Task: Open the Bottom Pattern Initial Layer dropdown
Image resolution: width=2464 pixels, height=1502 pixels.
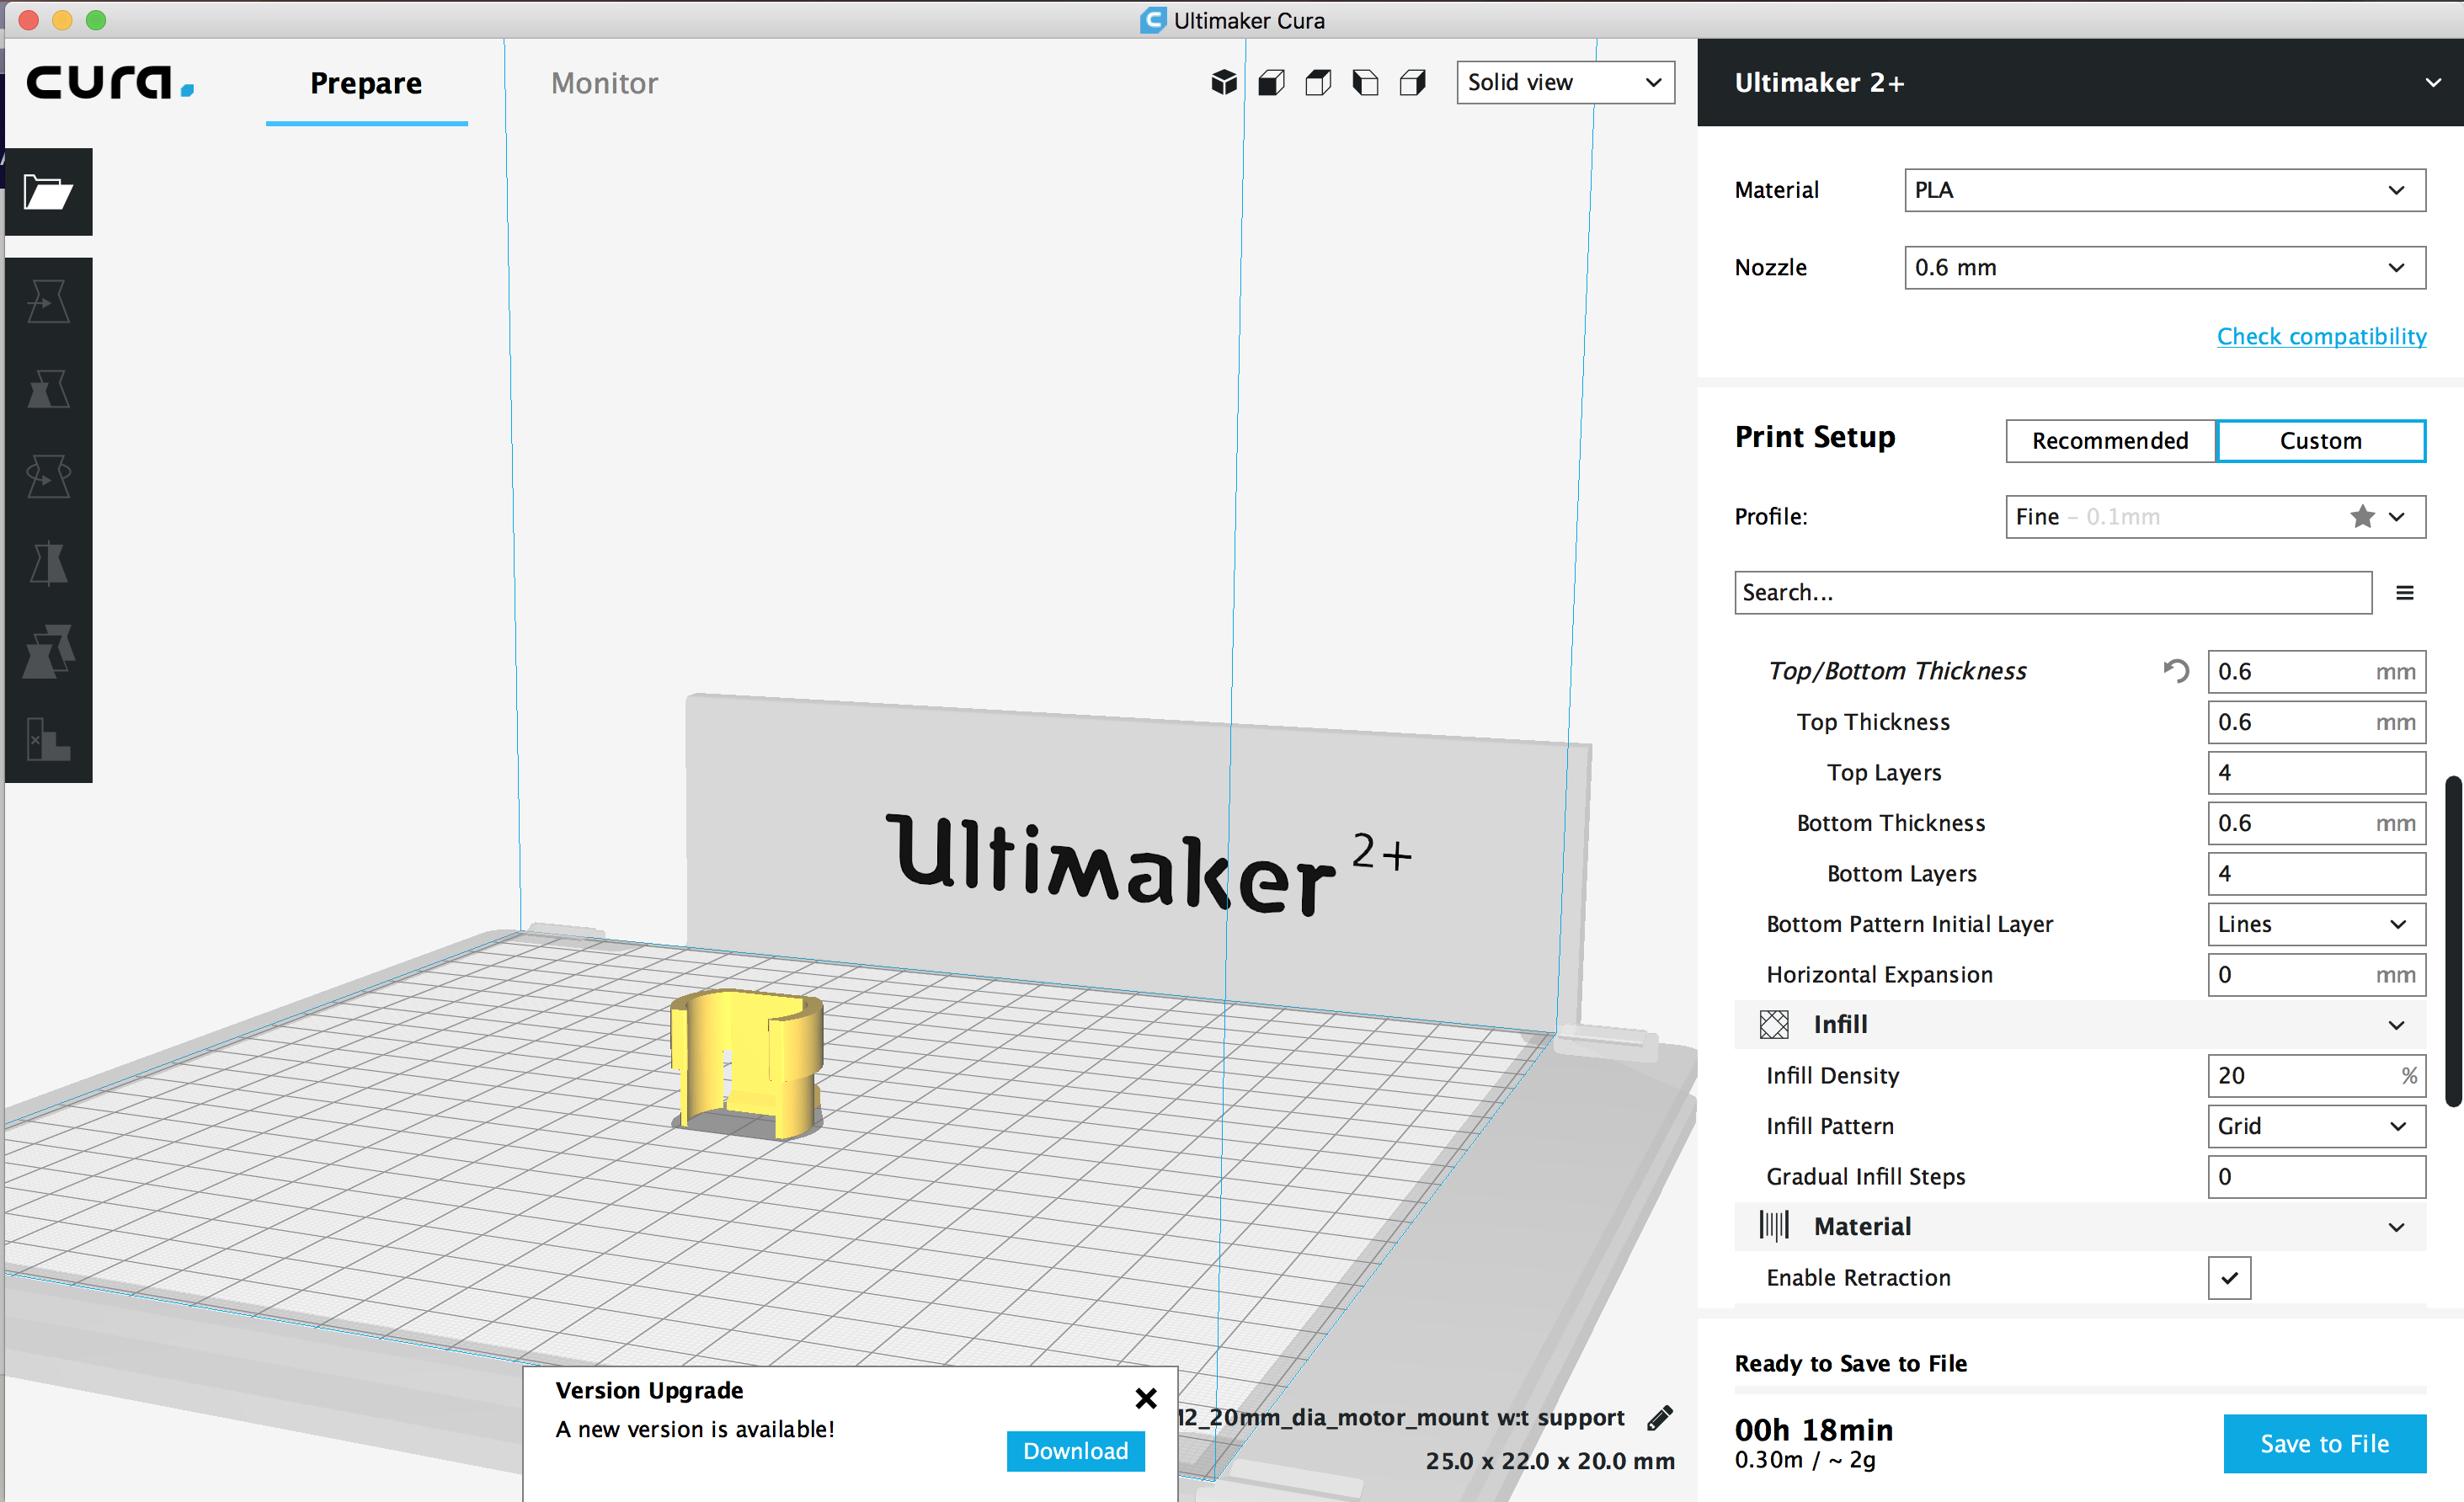Action: pos(2314,922)
